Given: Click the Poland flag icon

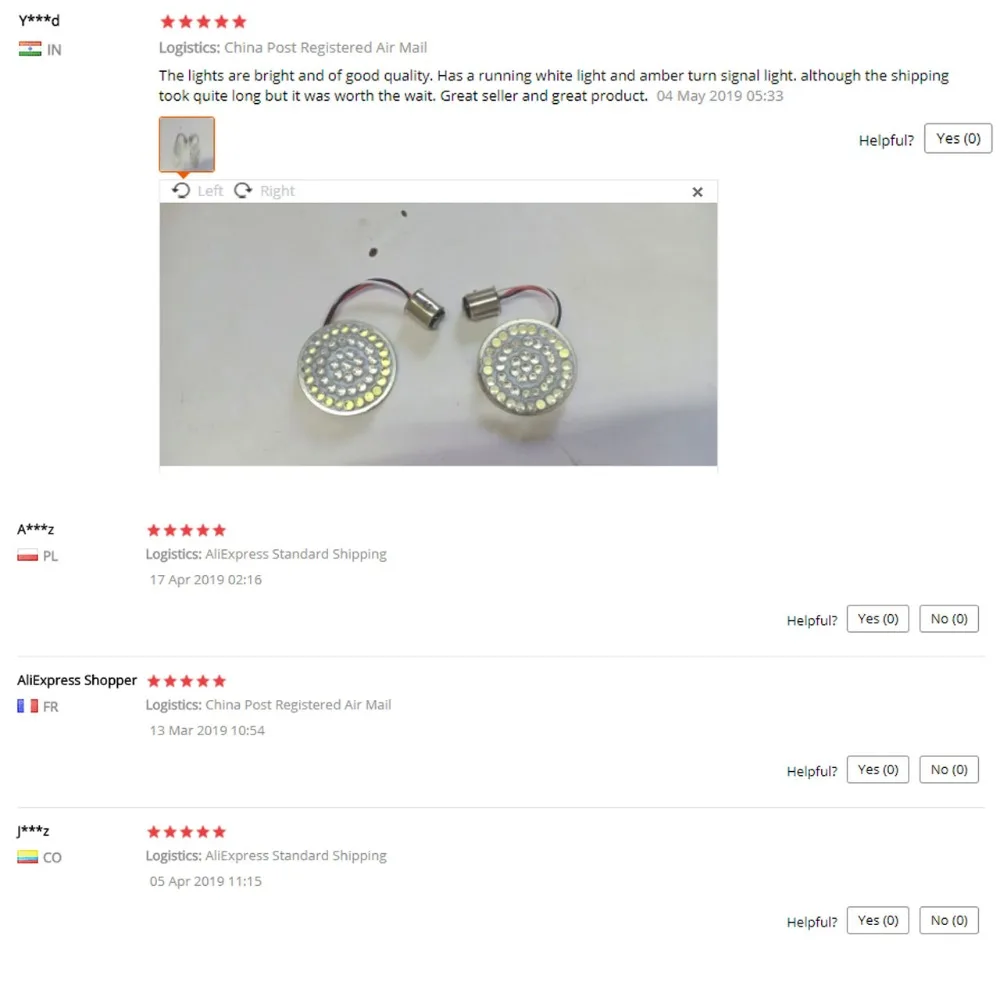Looking at the screenshot, I should click(x=27, y=555).
